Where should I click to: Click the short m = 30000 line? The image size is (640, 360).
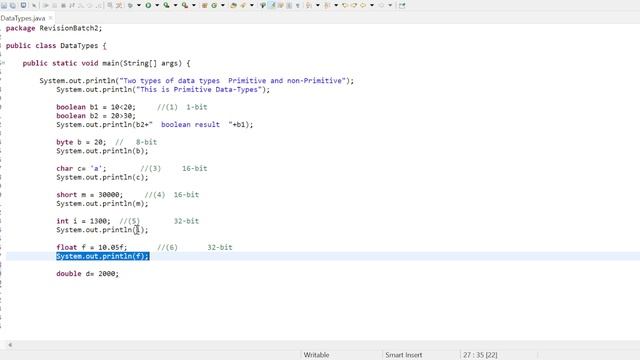[89, 195]
